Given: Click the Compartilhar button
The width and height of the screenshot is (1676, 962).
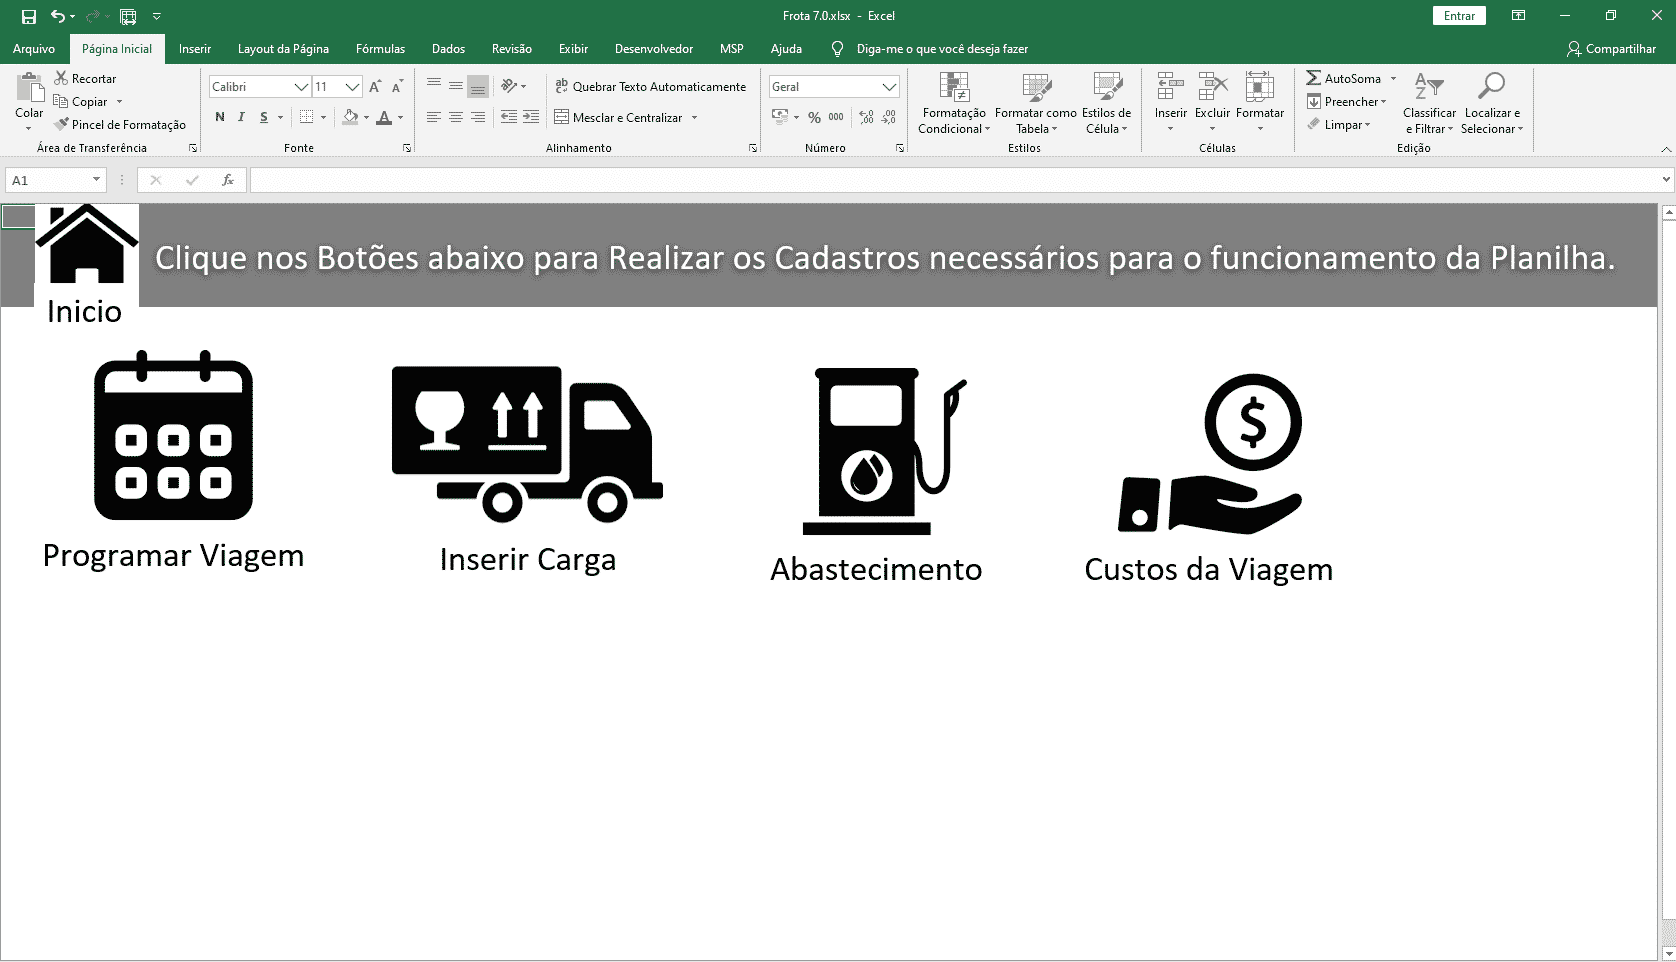Looking at the screenshot, I should pyautogui.click(x=1612, y=48).
